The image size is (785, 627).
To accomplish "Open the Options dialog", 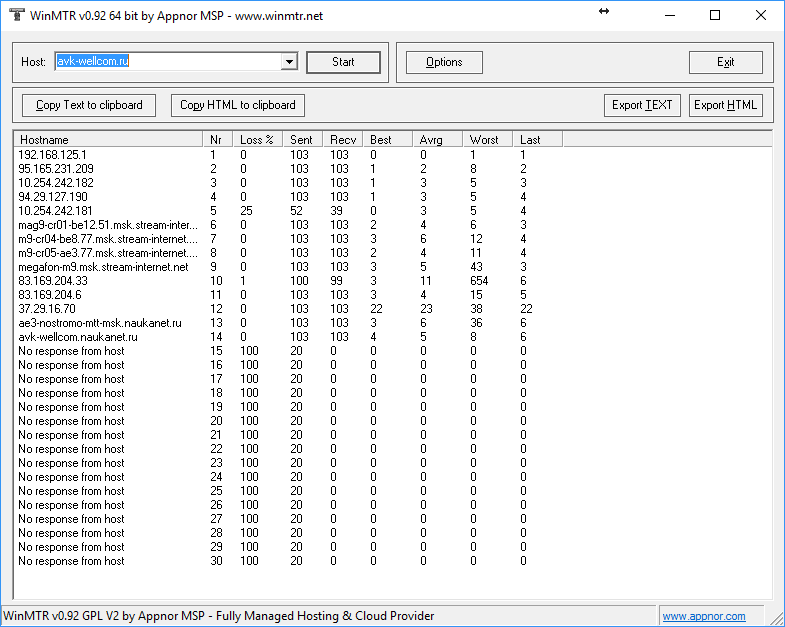I will pyautogui.click(x=444, y=62).
